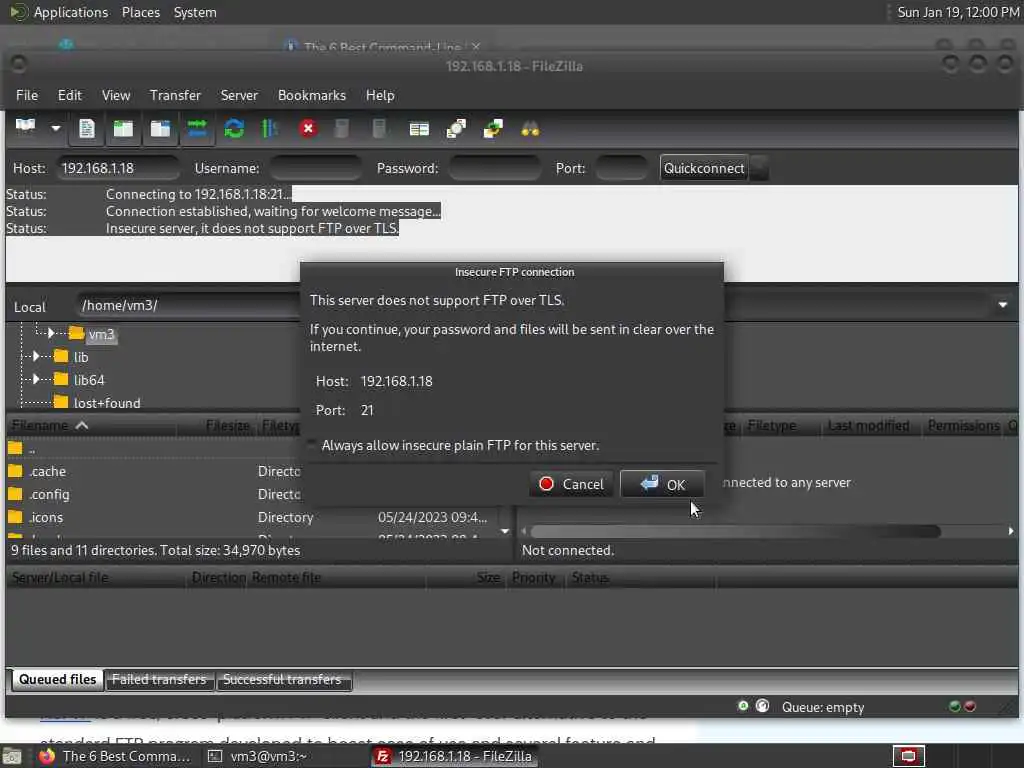Switch to the Queued files tab

pos(57,679)
